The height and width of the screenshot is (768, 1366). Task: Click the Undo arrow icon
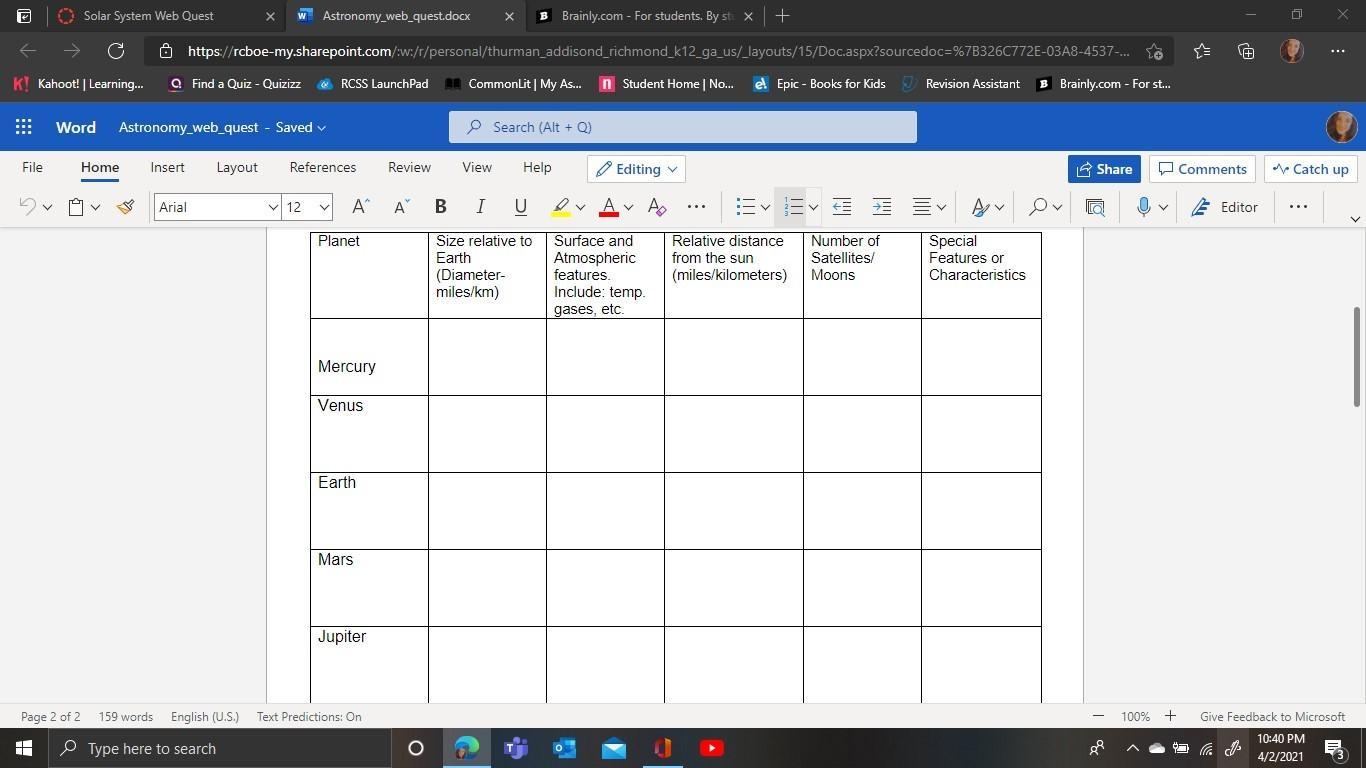point(28,207)
